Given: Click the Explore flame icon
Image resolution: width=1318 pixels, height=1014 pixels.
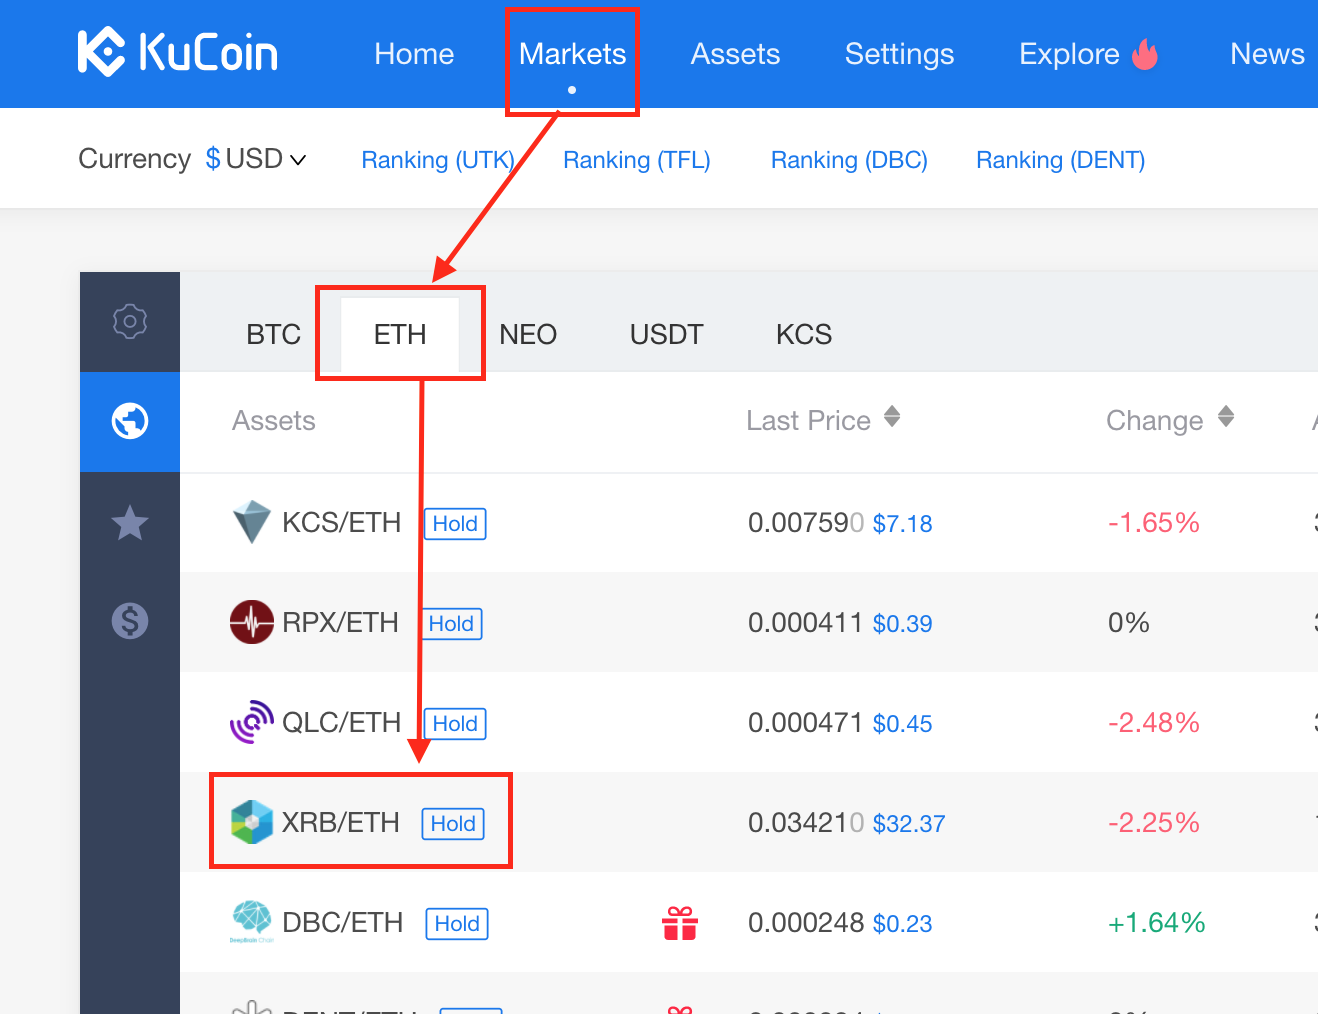Looking at the screenshot, I should [x=1145, y=53].
